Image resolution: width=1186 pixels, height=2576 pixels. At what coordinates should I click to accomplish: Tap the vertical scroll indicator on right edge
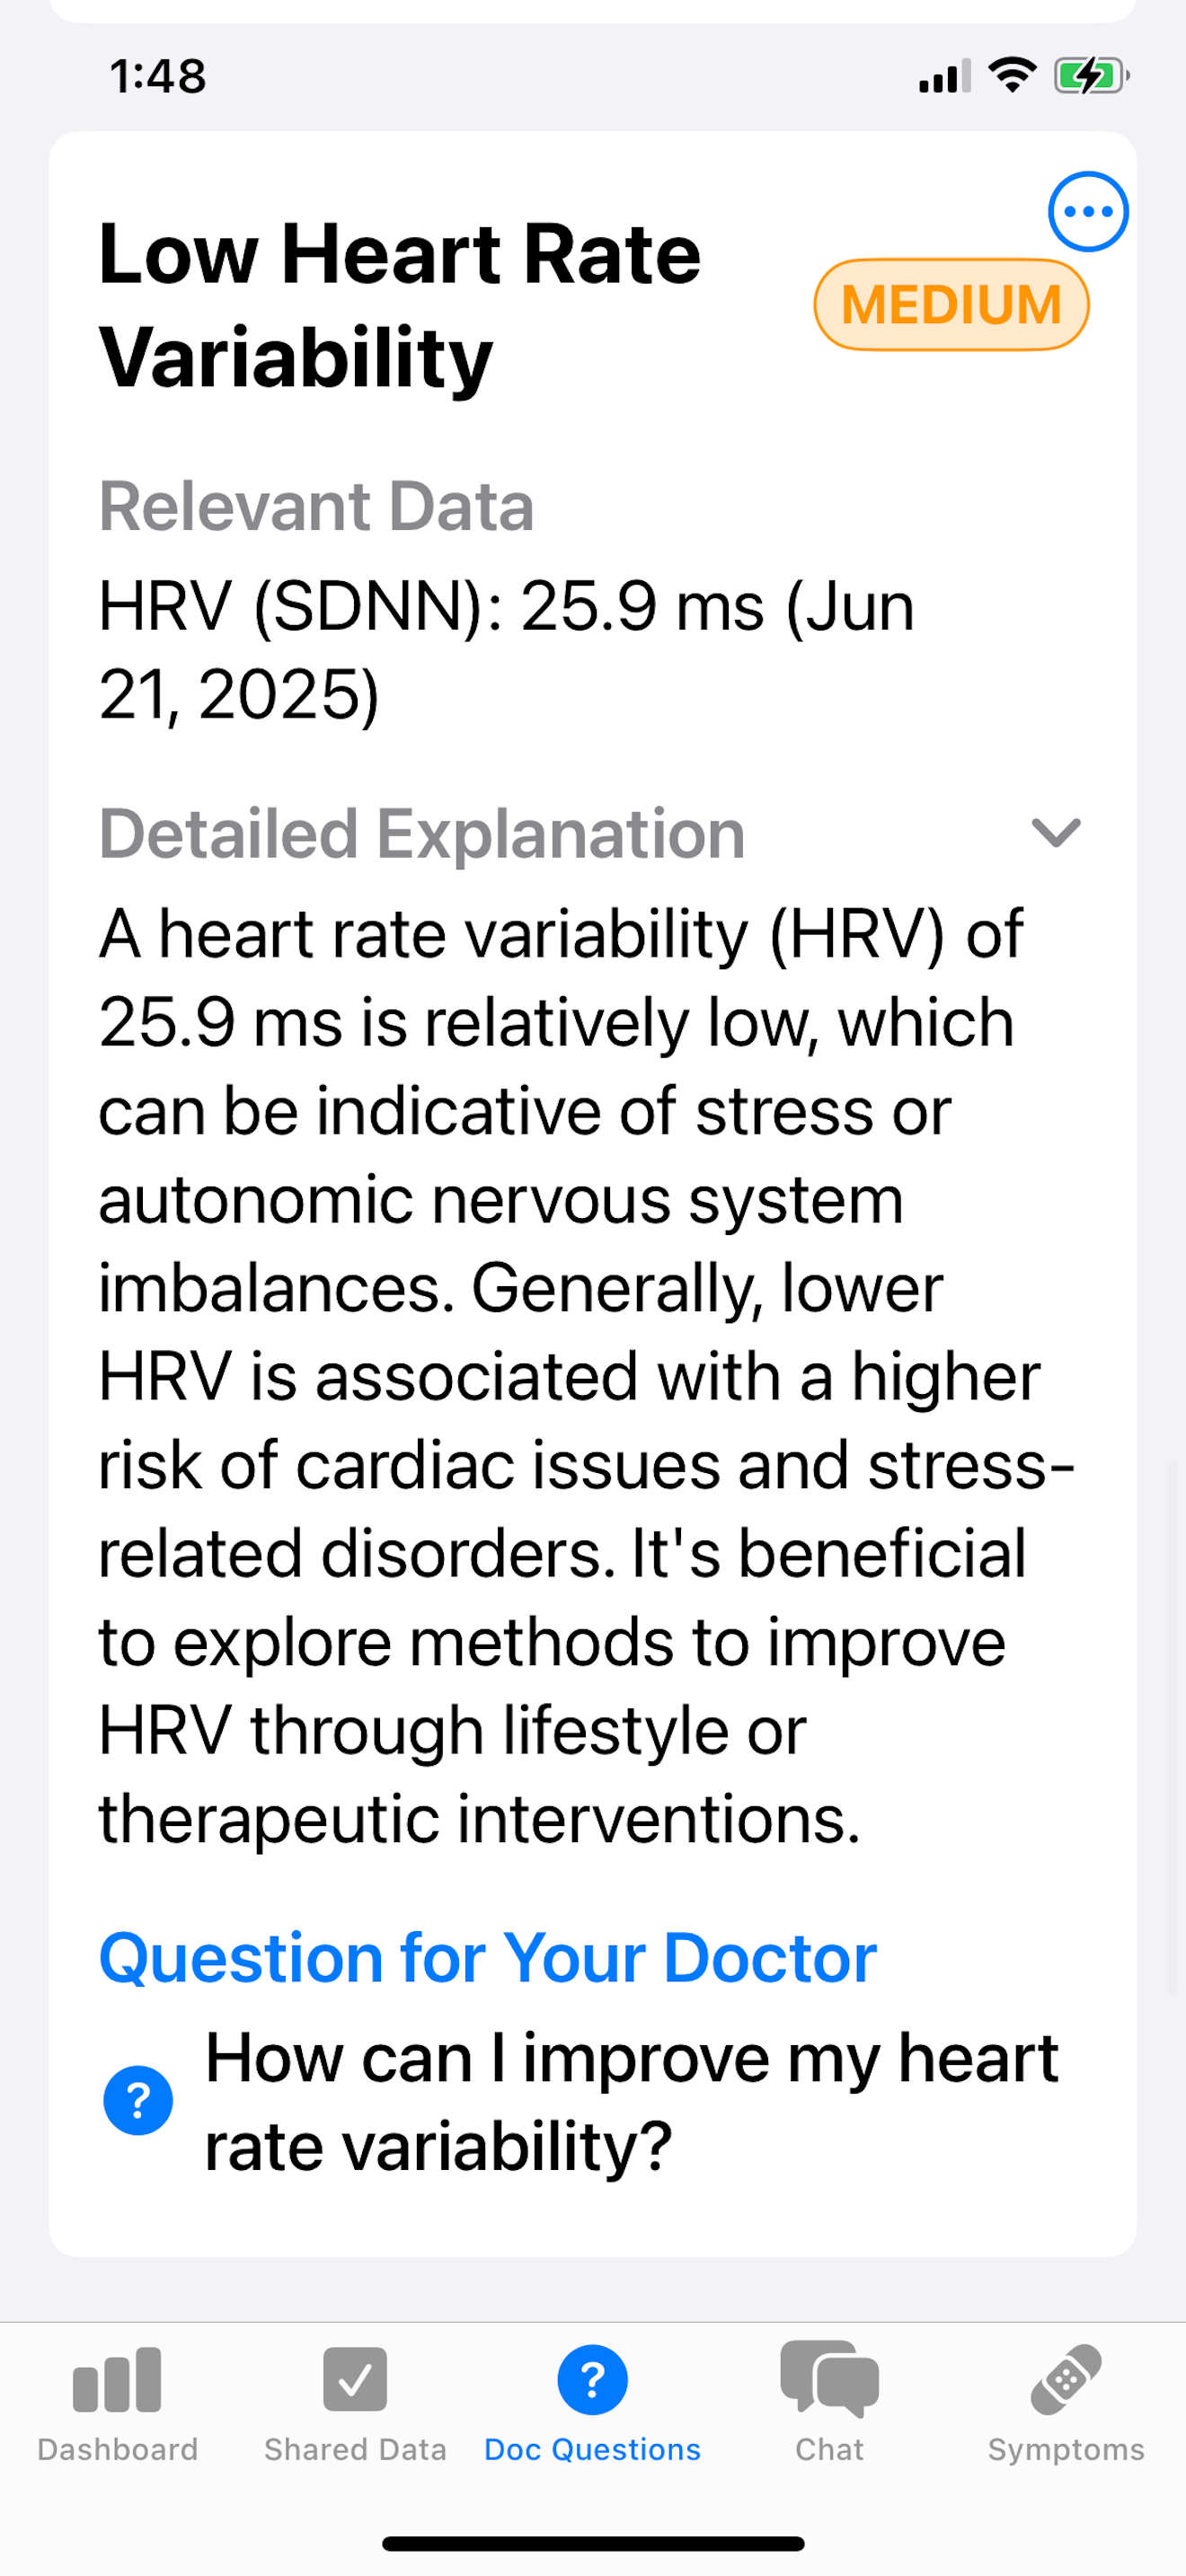tap(1172, 1726)
